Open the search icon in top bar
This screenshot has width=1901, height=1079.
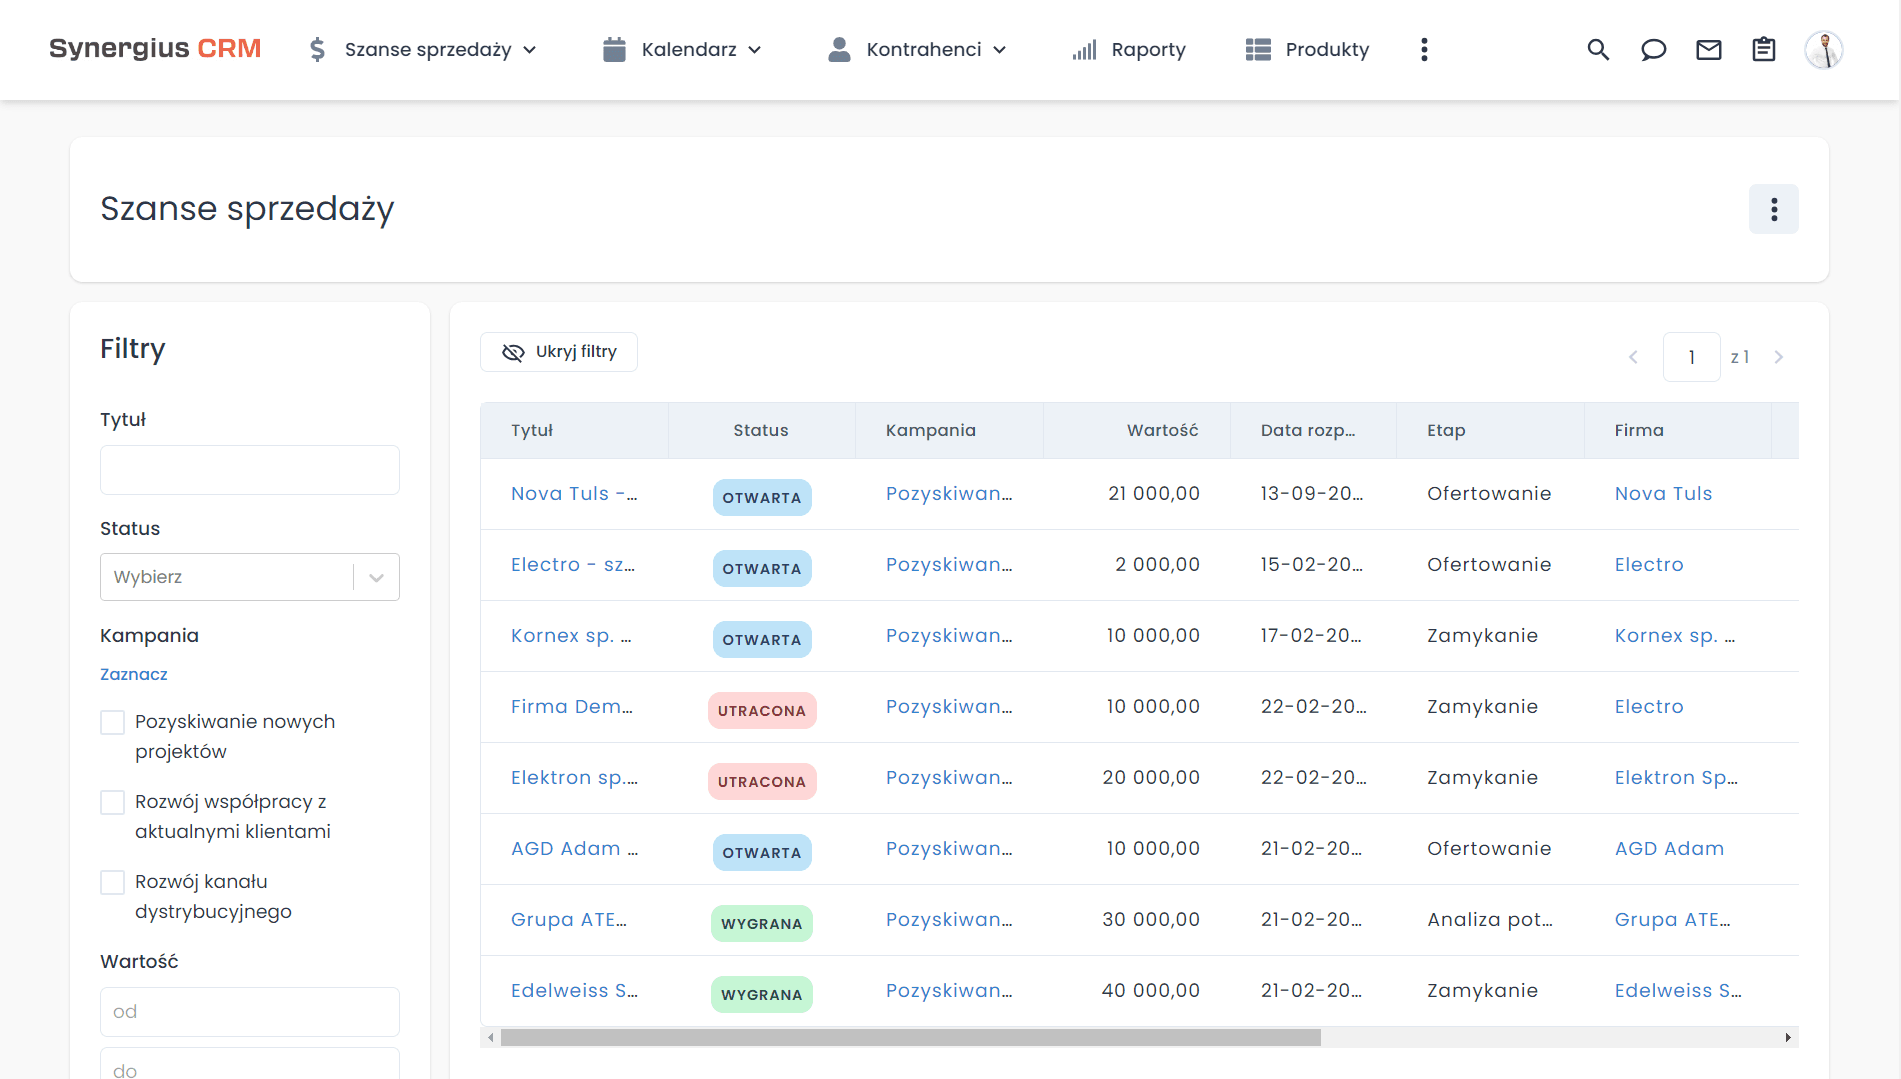[1598, 49]
